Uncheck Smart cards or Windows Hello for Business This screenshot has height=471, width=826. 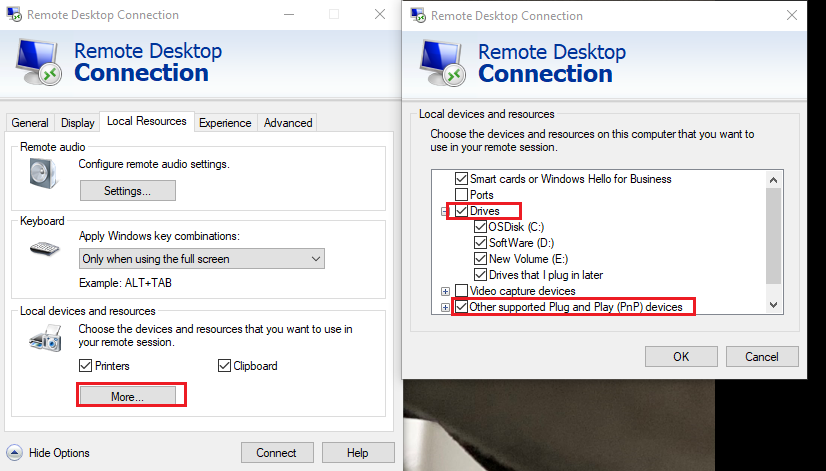click(461, 179)
